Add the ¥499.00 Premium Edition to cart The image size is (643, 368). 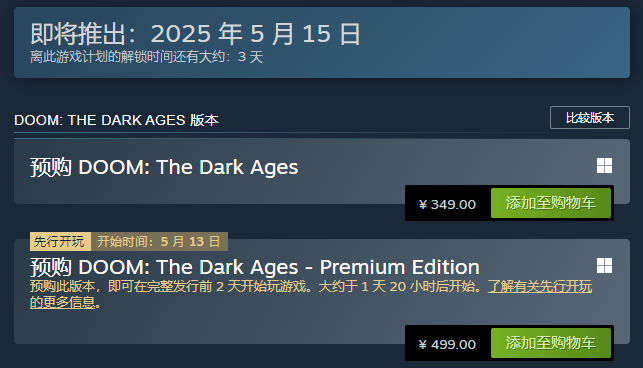click(551, 343)
